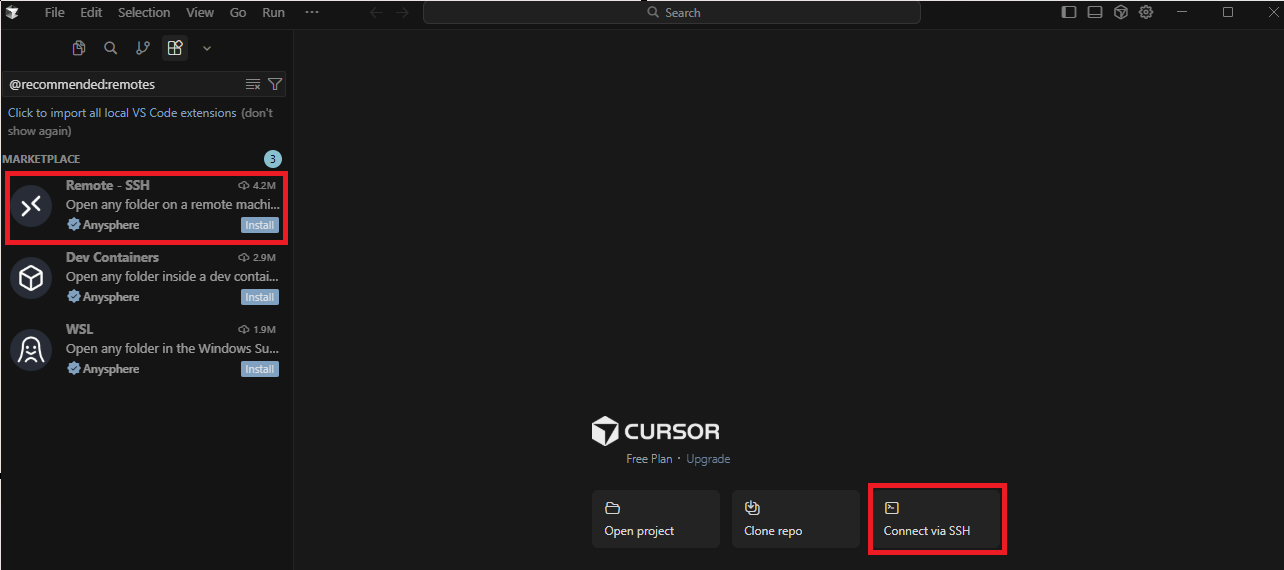This screenshot has height=570, width=1284.
Task: Click the don't show again link
Action: (x=140, y=122)
